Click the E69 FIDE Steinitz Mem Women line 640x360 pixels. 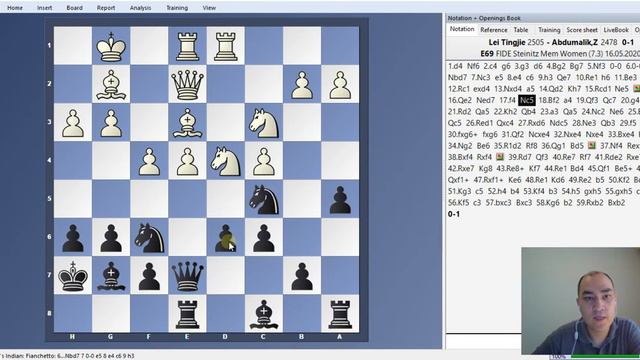tap(560, 54)
